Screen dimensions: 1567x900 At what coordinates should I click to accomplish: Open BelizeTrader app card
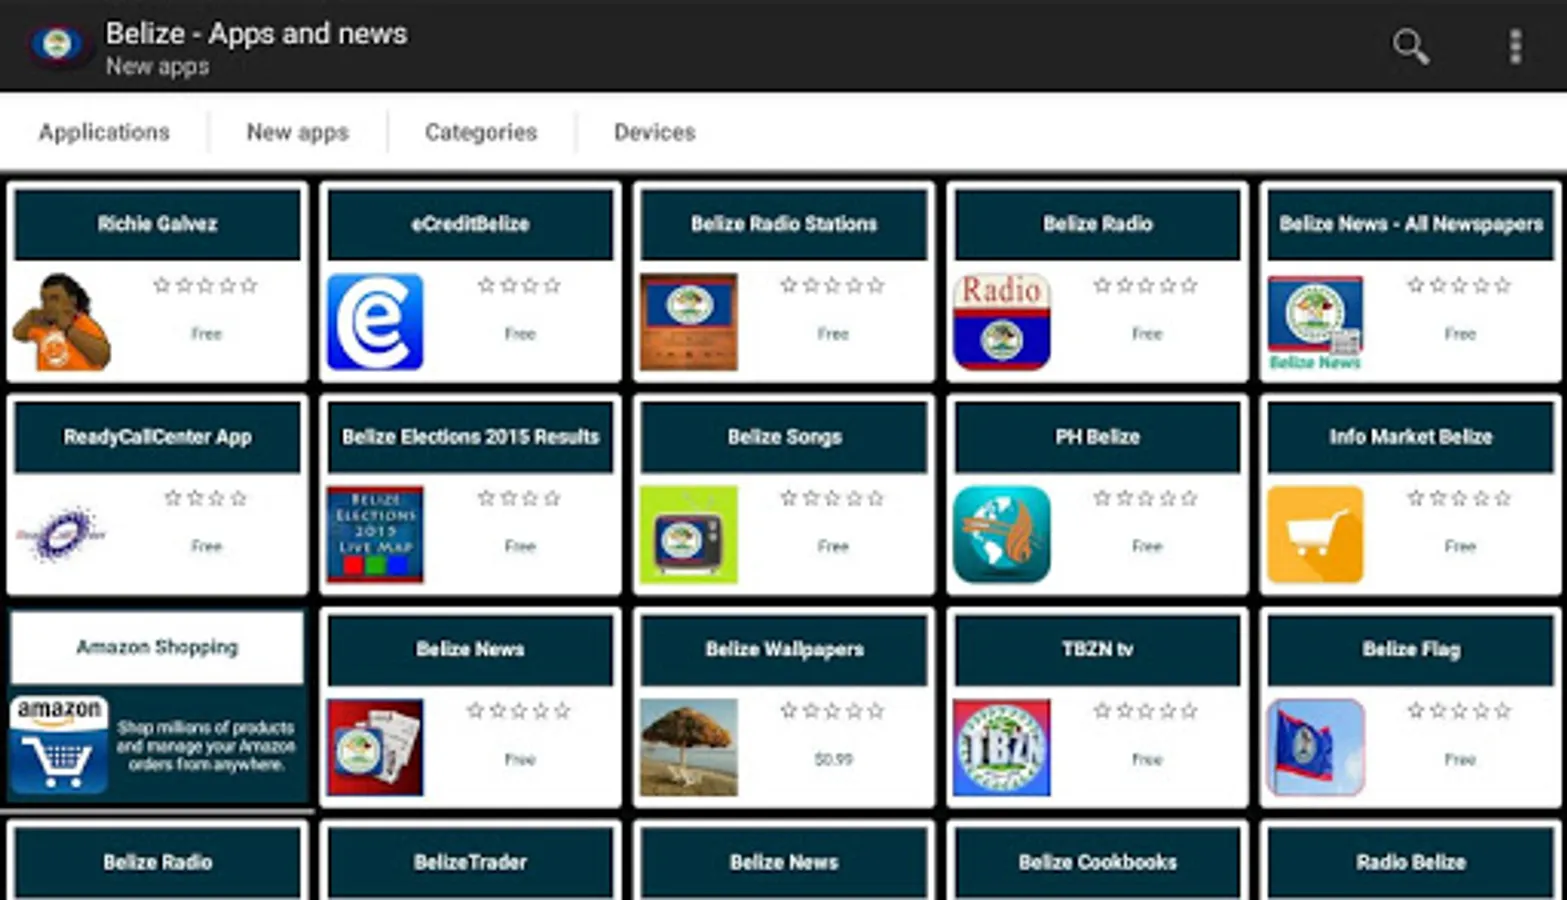point(470,861)
